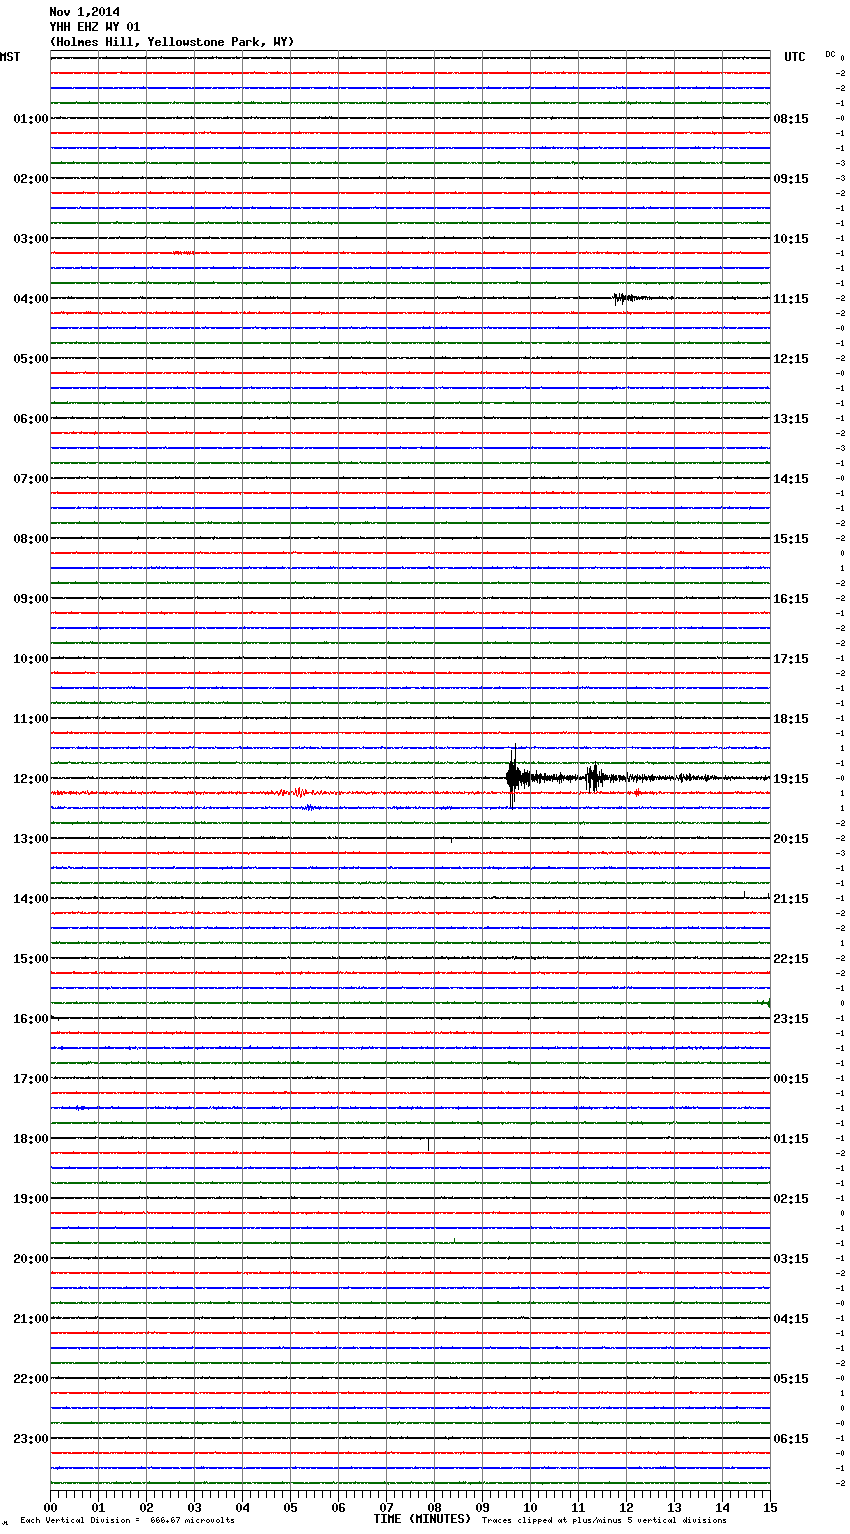Select the "23:00" MST hour label
Image resolution: width=850 pixels, height=1534 pixels.
(x=31, y=1439)
